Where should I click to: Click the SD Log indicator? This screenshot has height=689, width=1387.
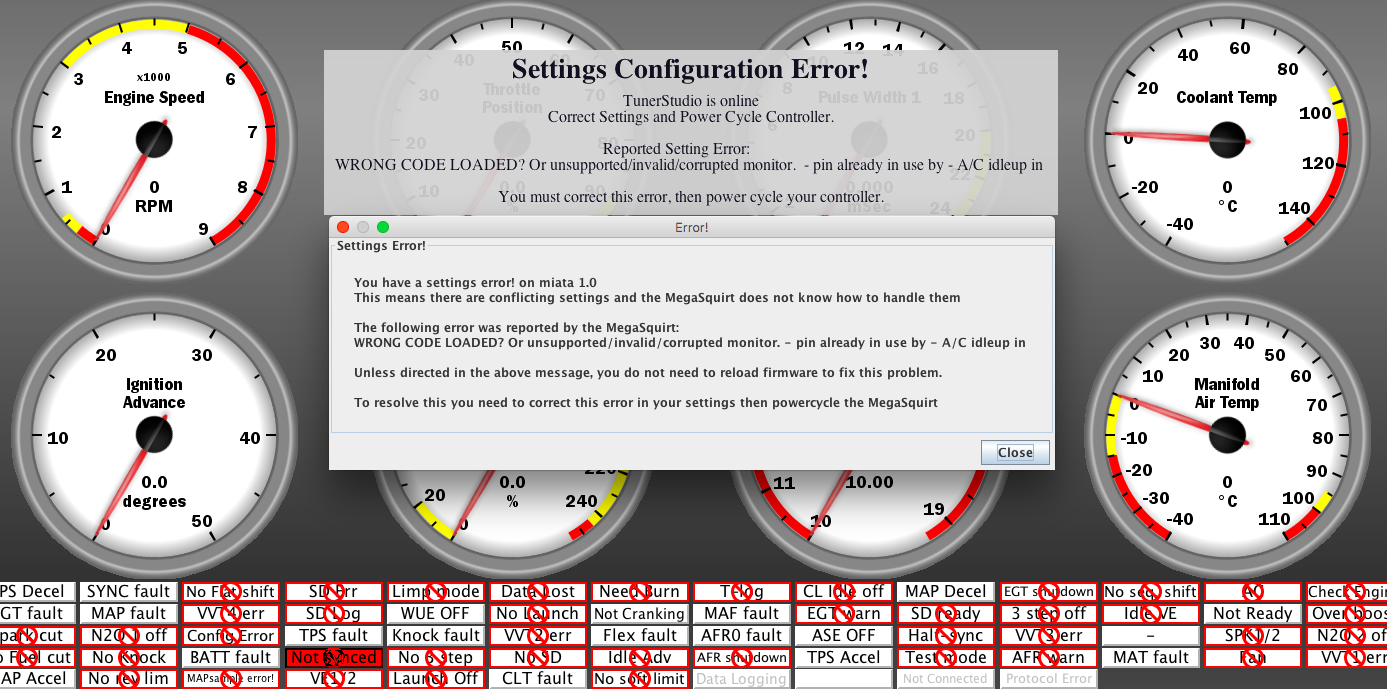click(x=333, y=613)
